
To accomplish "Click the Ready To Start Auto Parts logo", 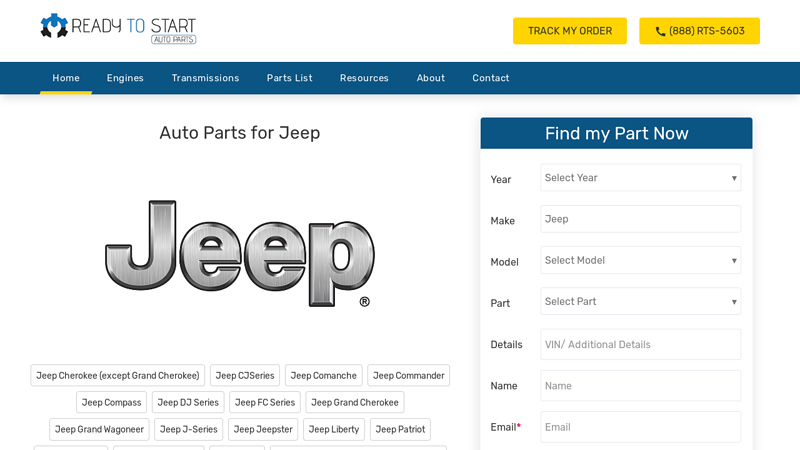I will (x=118, y=28).
